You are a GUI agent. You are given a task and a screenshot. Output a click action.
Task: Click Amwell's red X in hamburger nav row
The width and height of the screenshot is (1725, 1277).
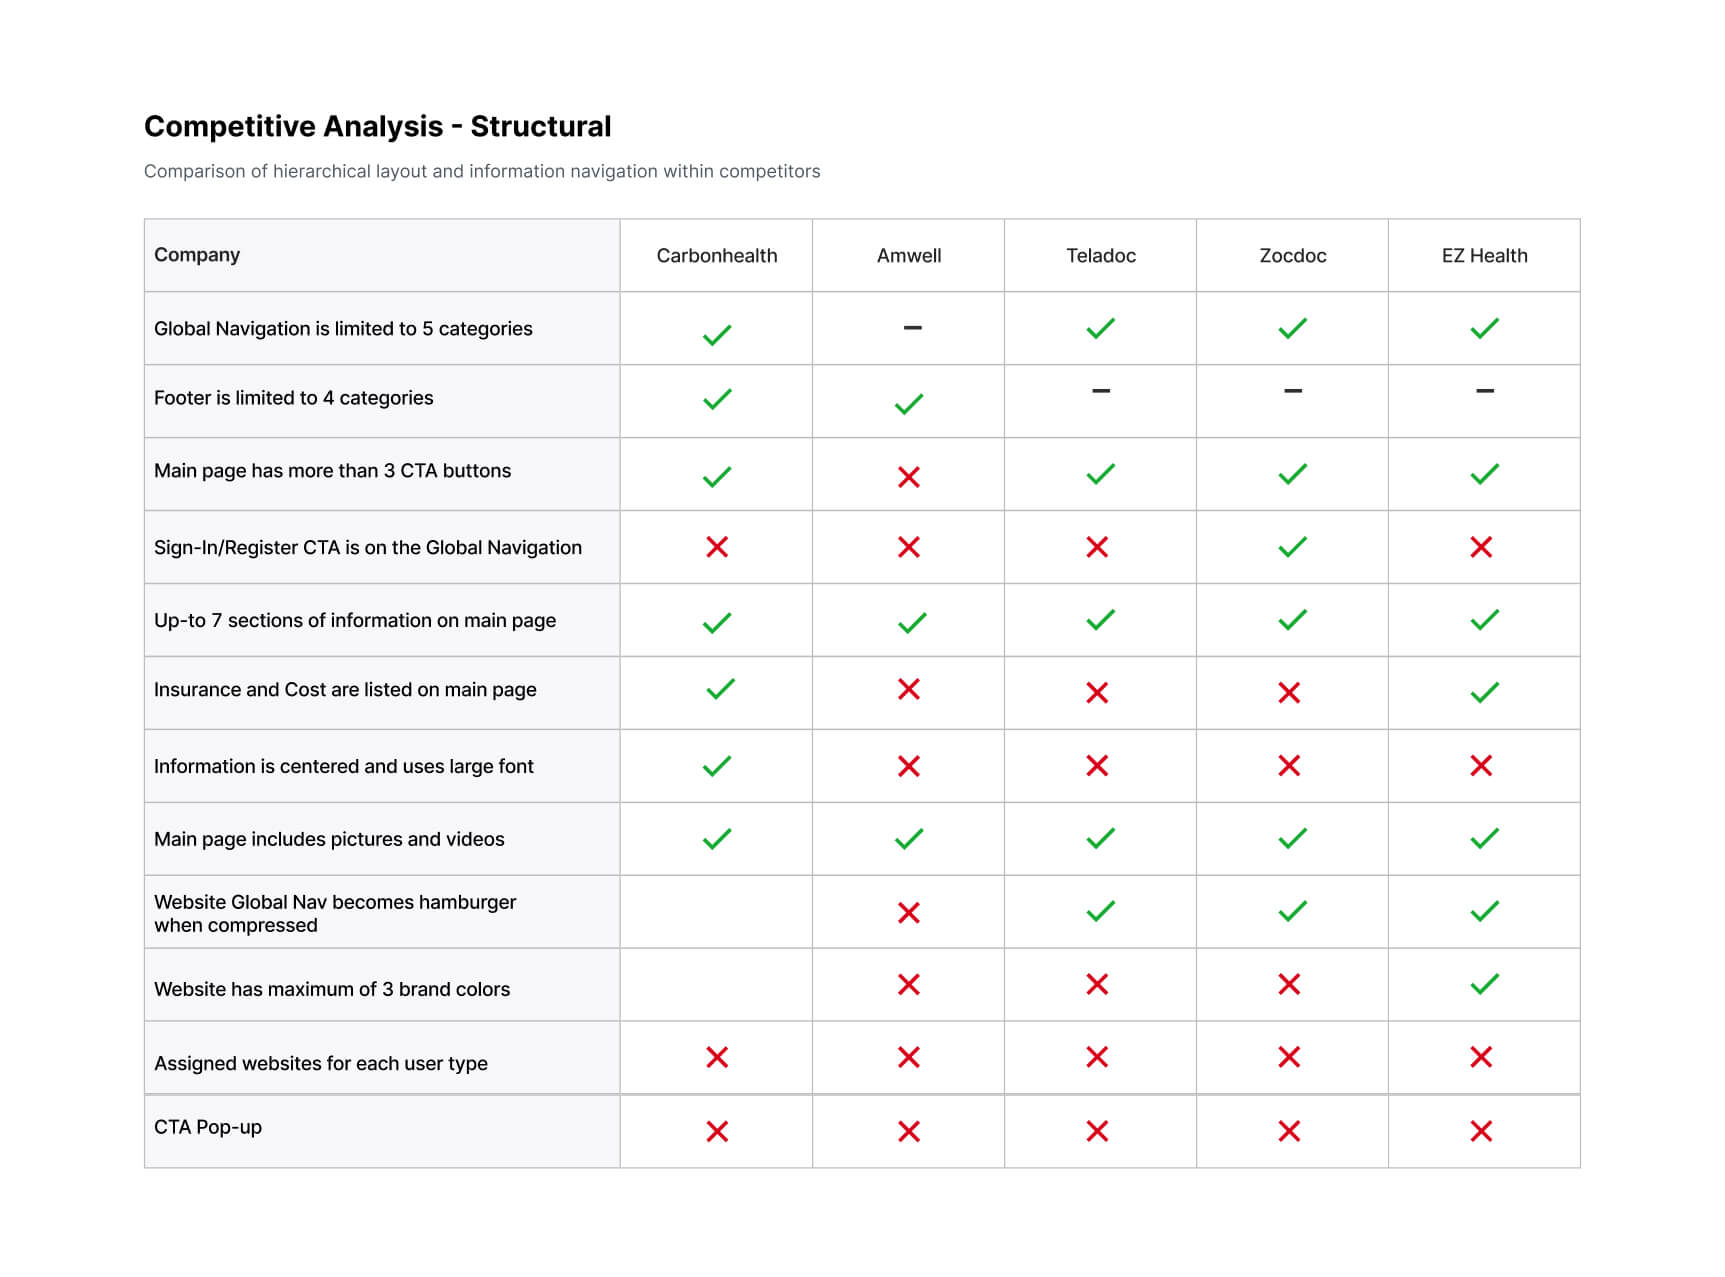[x=908, y=913]
